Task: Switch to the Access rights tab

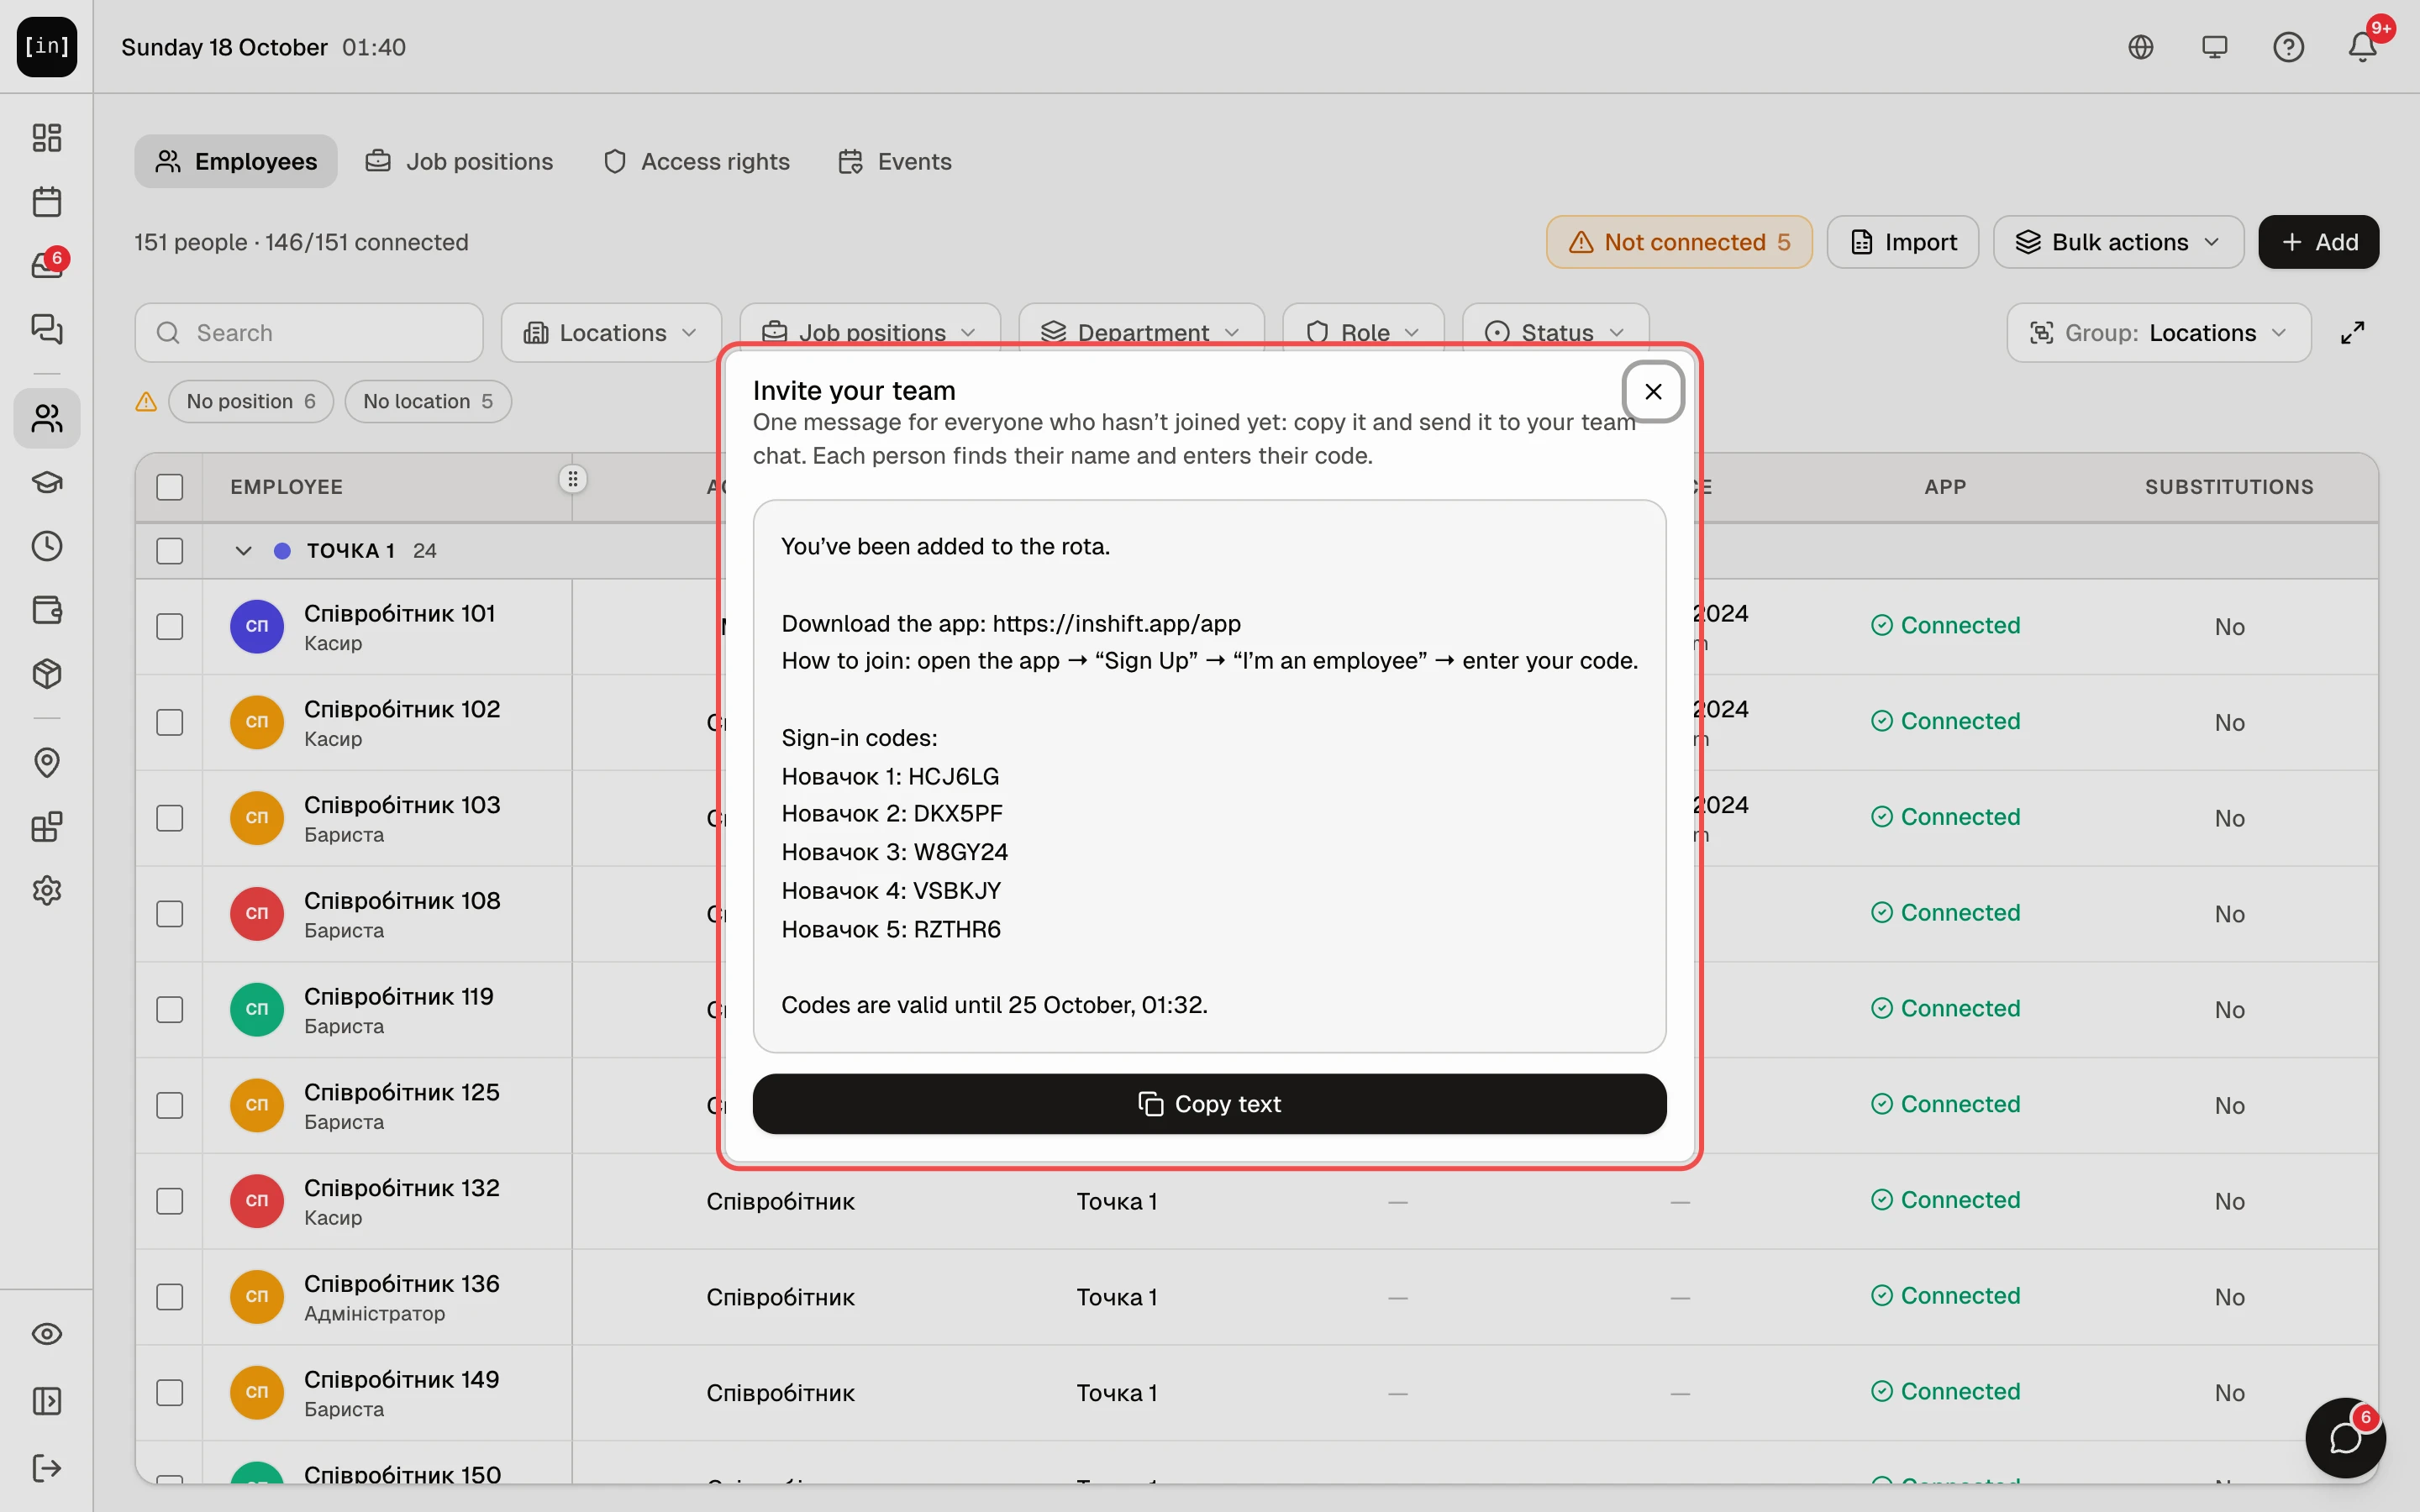Action: coord(697,161)
